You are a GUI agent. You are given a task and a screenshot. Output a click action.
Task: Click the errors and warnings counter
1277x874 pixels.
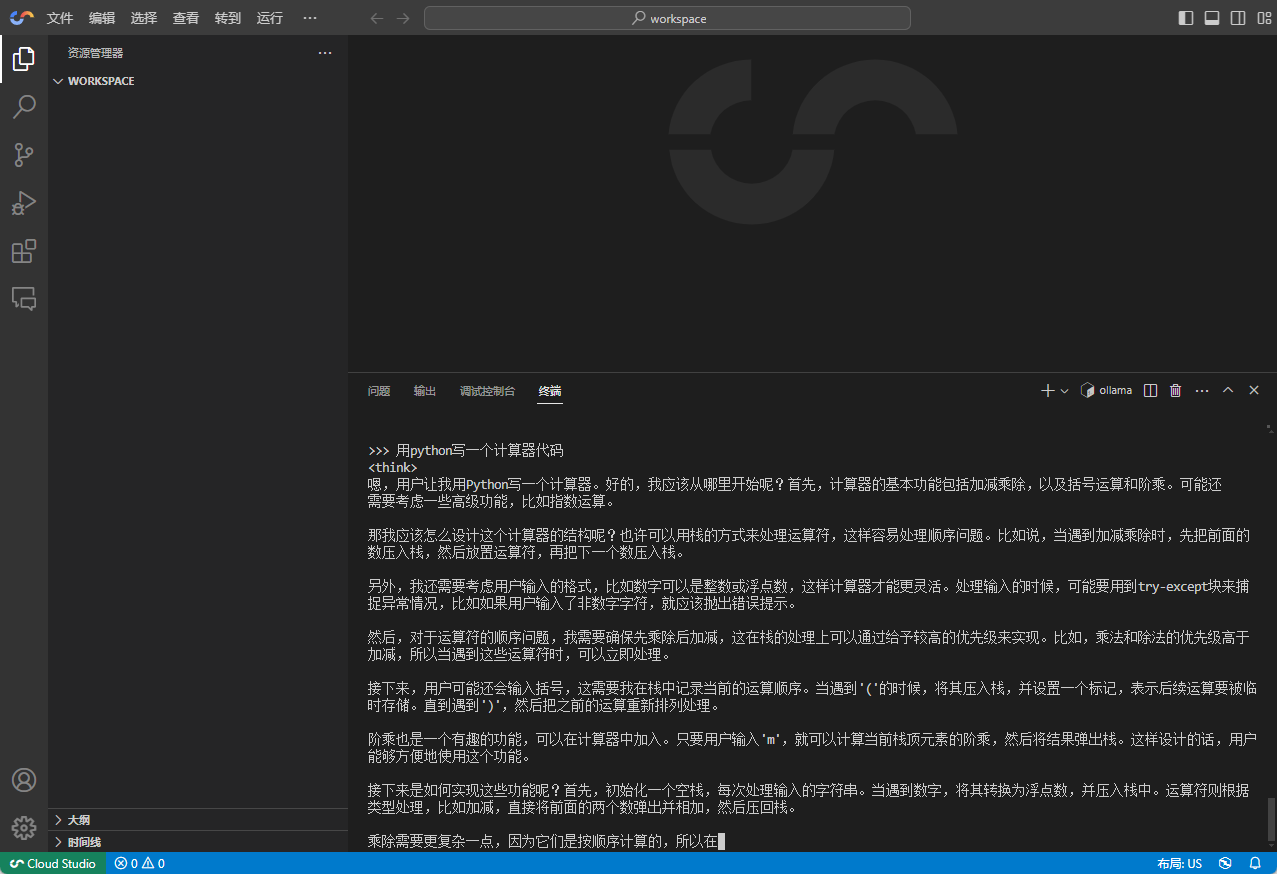coord(139,863)
